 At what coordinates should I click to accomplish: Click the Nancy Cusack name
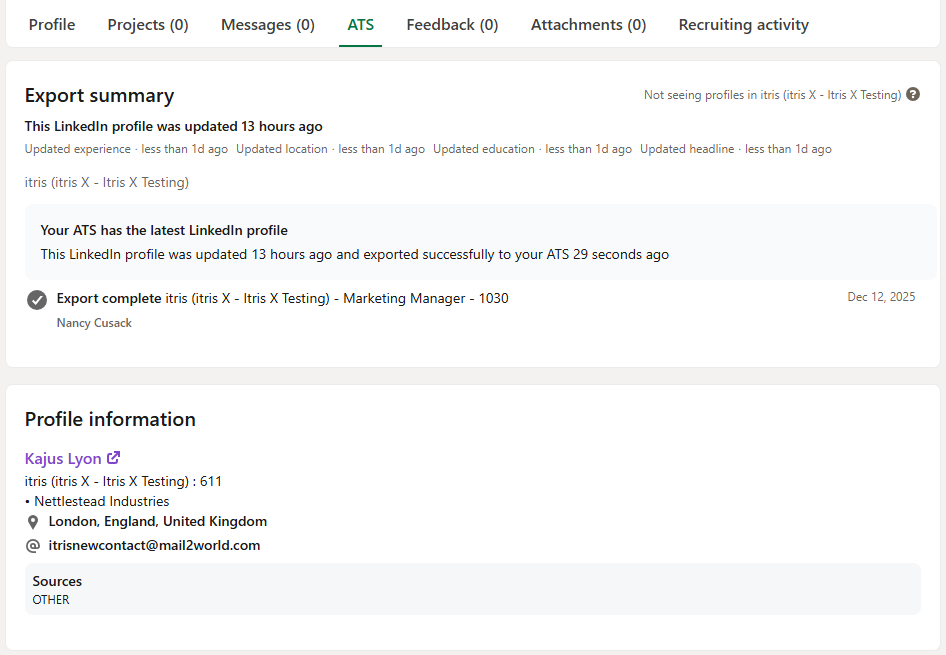(x=94, y=323)
